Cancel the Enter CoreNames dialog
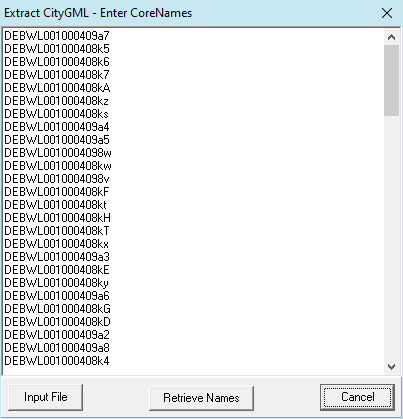The width and height of the screenshot is (403, 419). click(357, 397)
